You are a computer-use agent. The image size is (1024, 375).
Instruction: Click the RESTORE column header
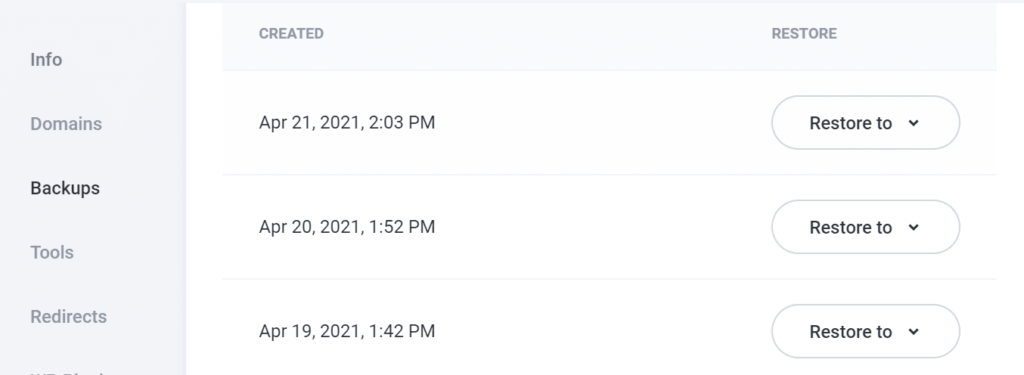click(804, 34)
